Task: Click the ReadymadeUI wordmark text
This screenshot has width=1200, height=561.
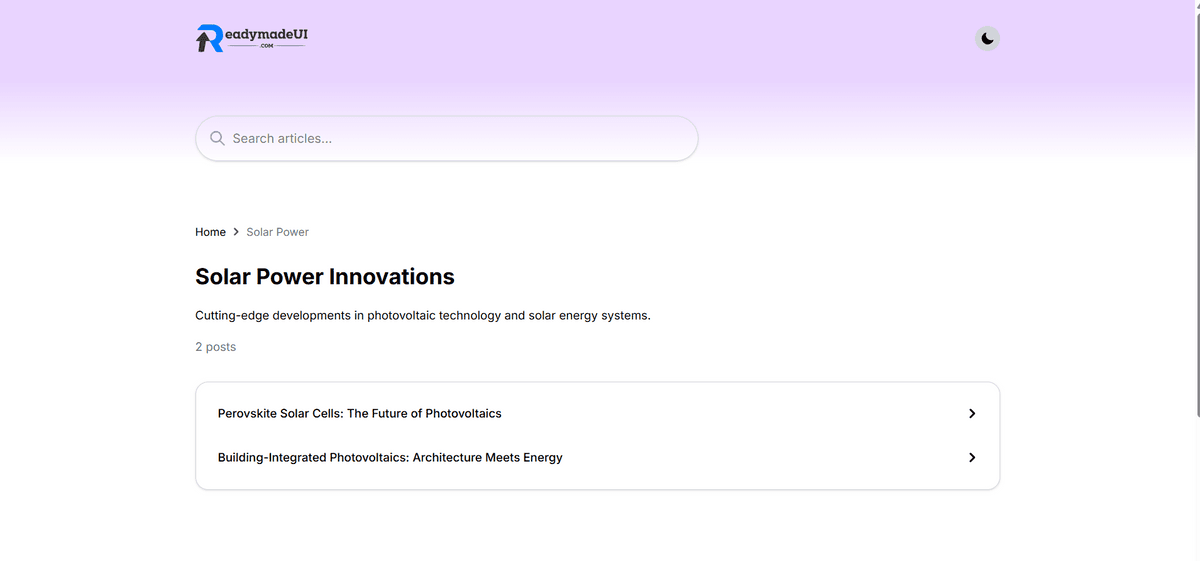Action: (x=265, y=33)
